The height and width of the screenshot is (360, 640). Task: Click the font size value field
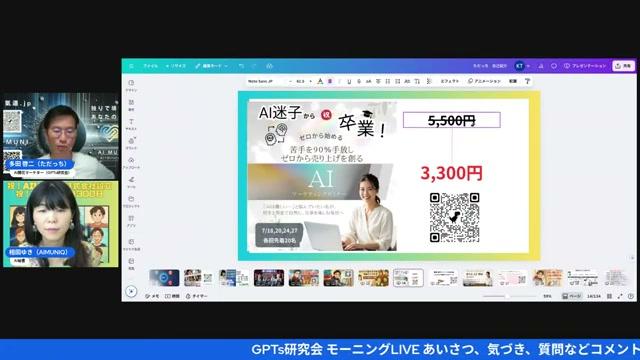click(300, 81)
